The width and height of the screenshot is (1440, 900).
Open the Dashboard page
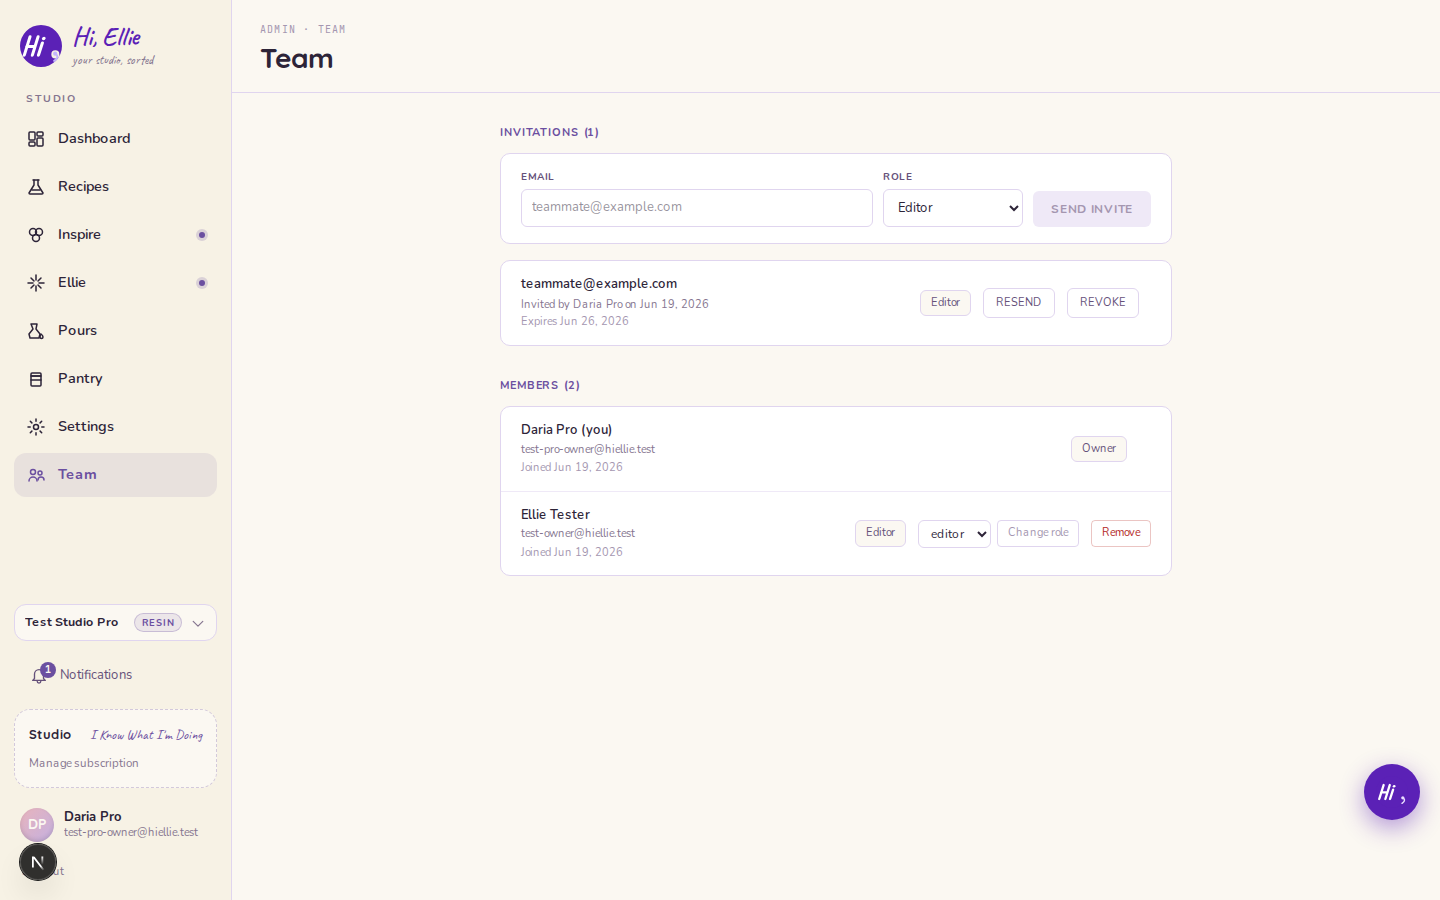pyautogui.click(x=115, y=139)
